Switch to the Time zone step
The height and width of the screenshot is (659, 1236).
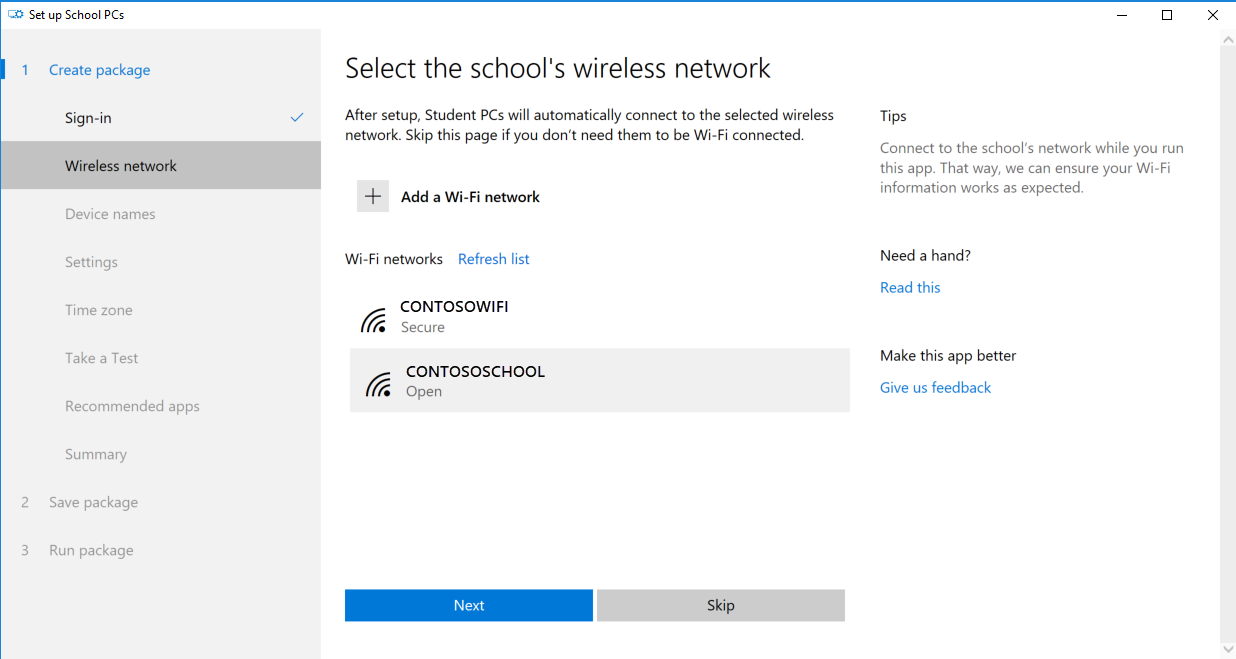99,310
